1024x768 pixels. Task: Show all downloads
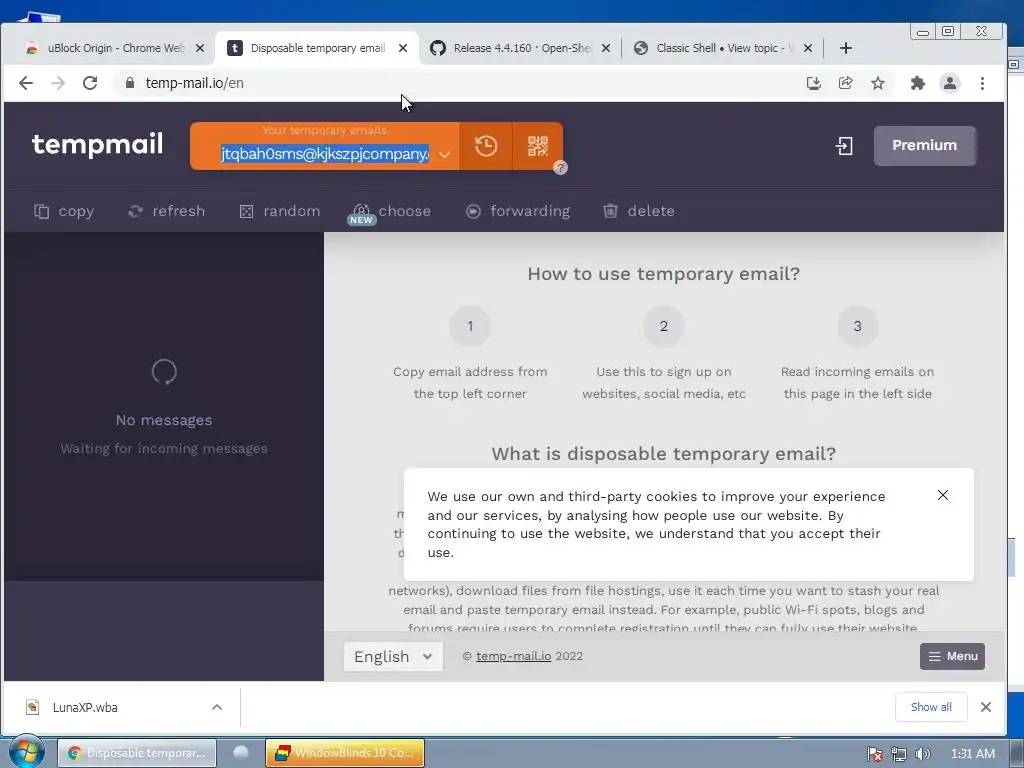[x=931, y=707]
